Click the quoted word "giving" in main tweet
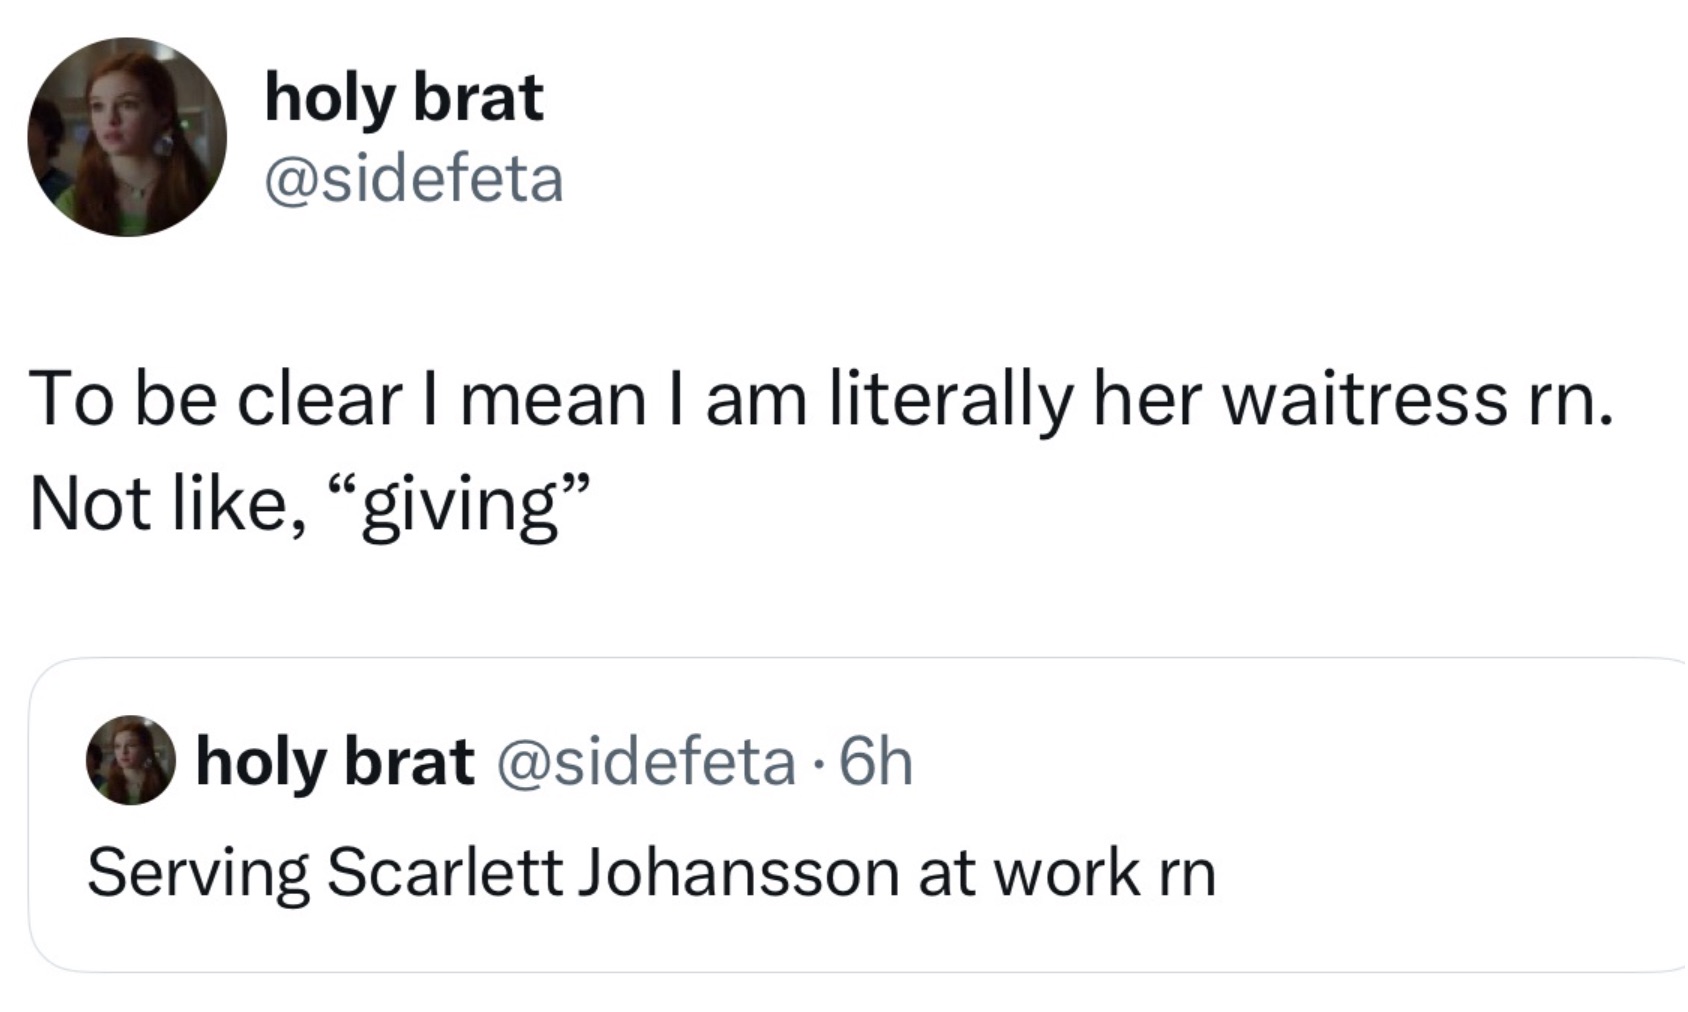 [x=459, y=503]
